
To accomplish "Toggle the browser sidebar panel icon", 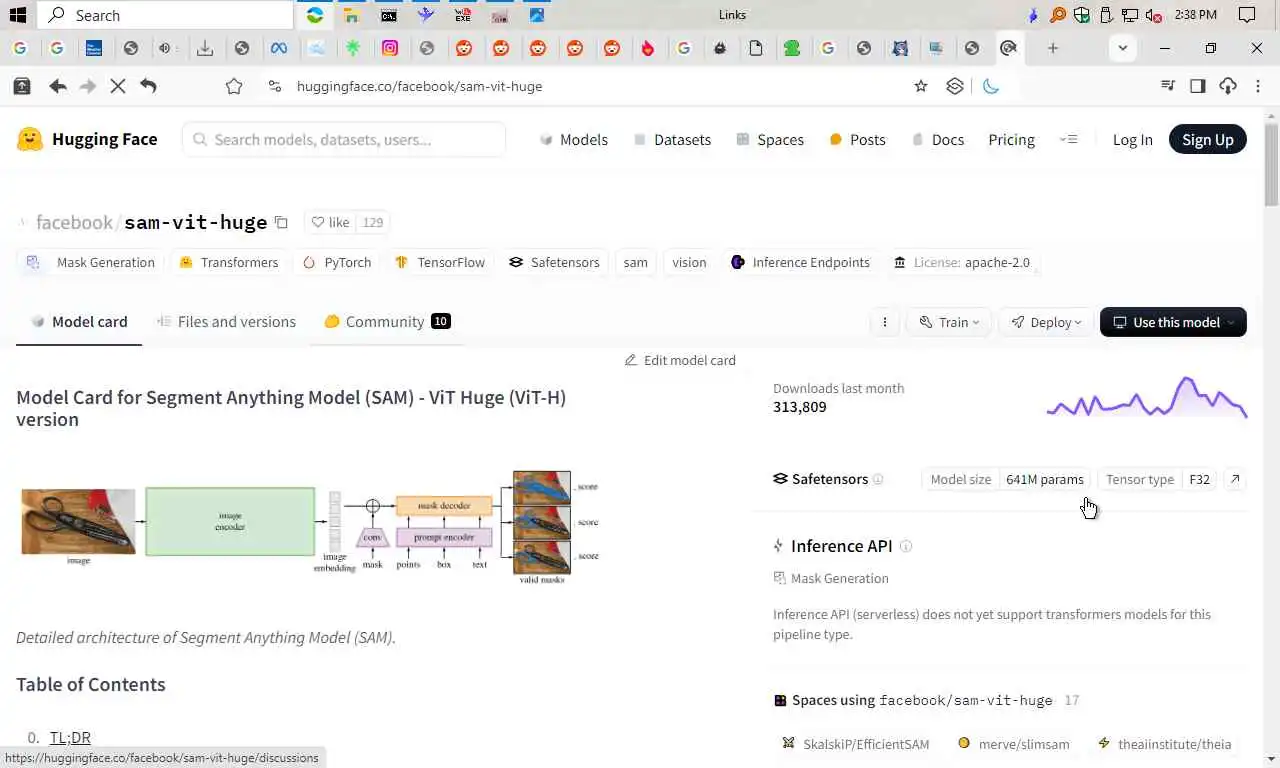I will pos(1197,86).
